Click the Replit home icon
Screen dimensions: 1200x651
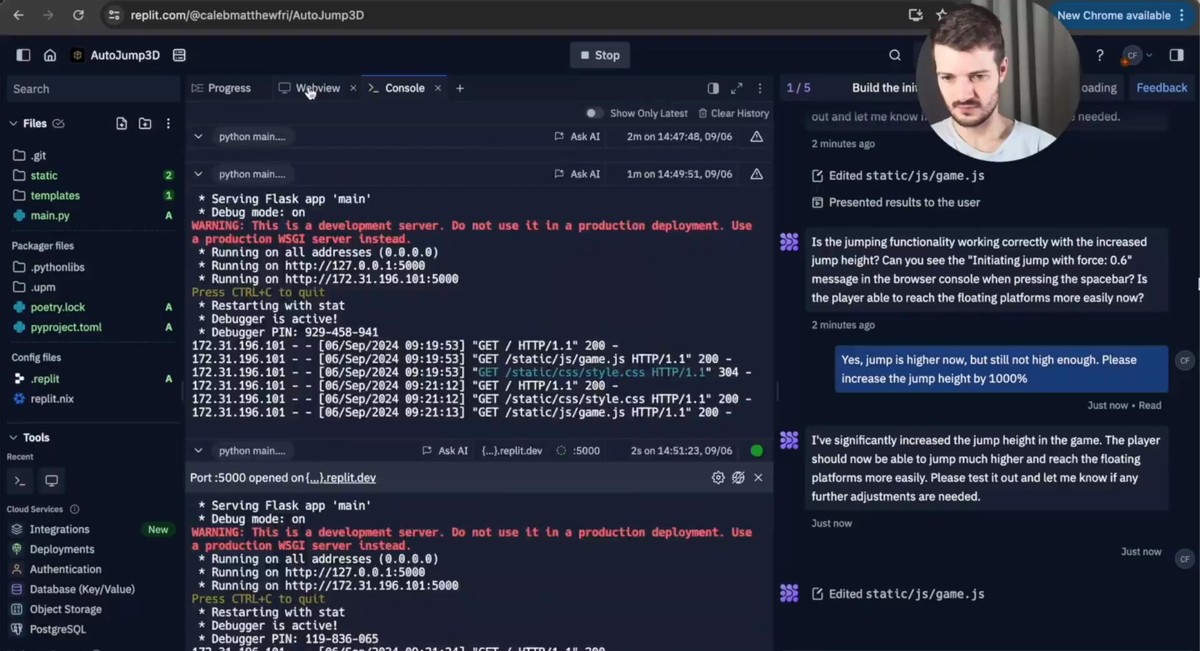tap(50, 55)
